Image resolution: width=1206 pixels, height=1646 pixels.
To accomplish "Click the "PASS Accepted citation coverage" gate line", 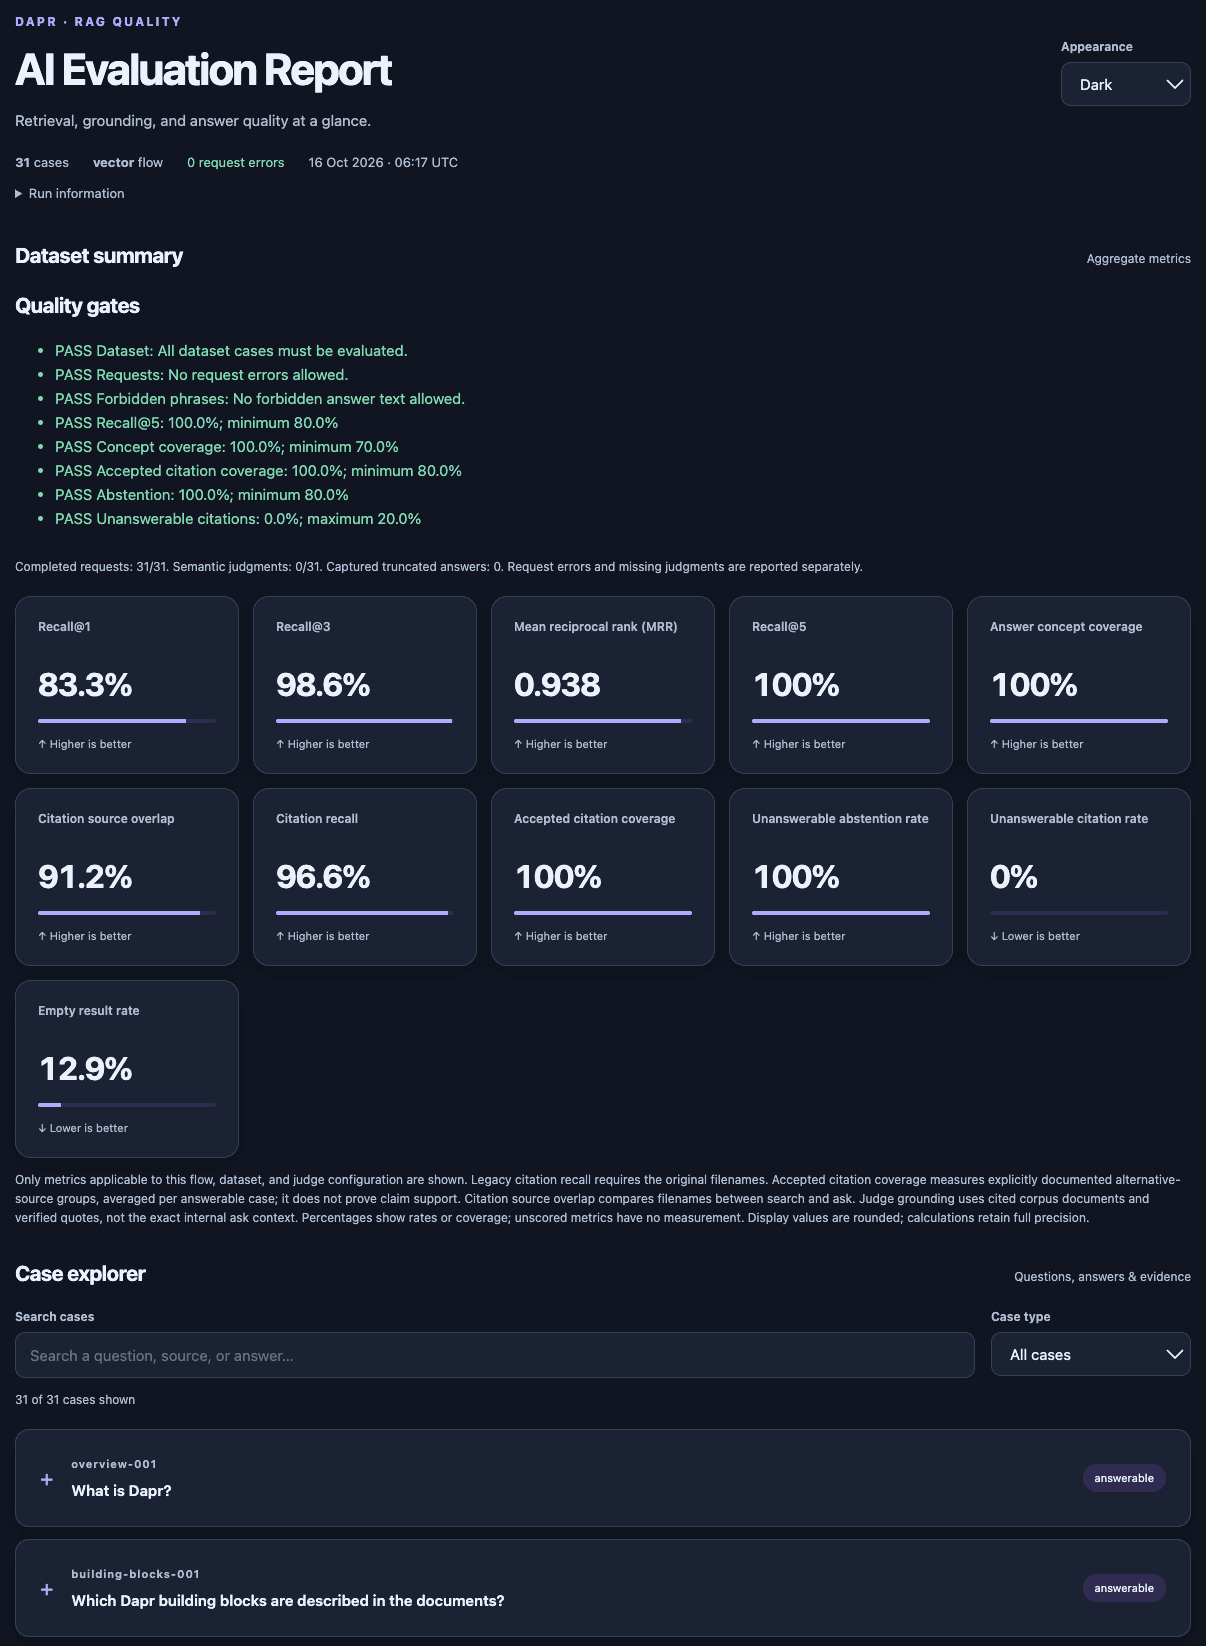I will [x=258, y=471].
